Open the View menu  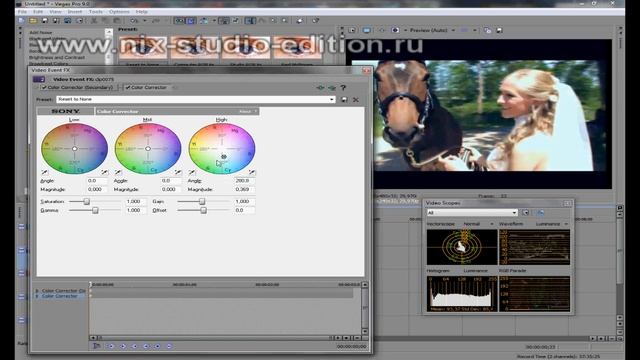[x=56, y=12]
